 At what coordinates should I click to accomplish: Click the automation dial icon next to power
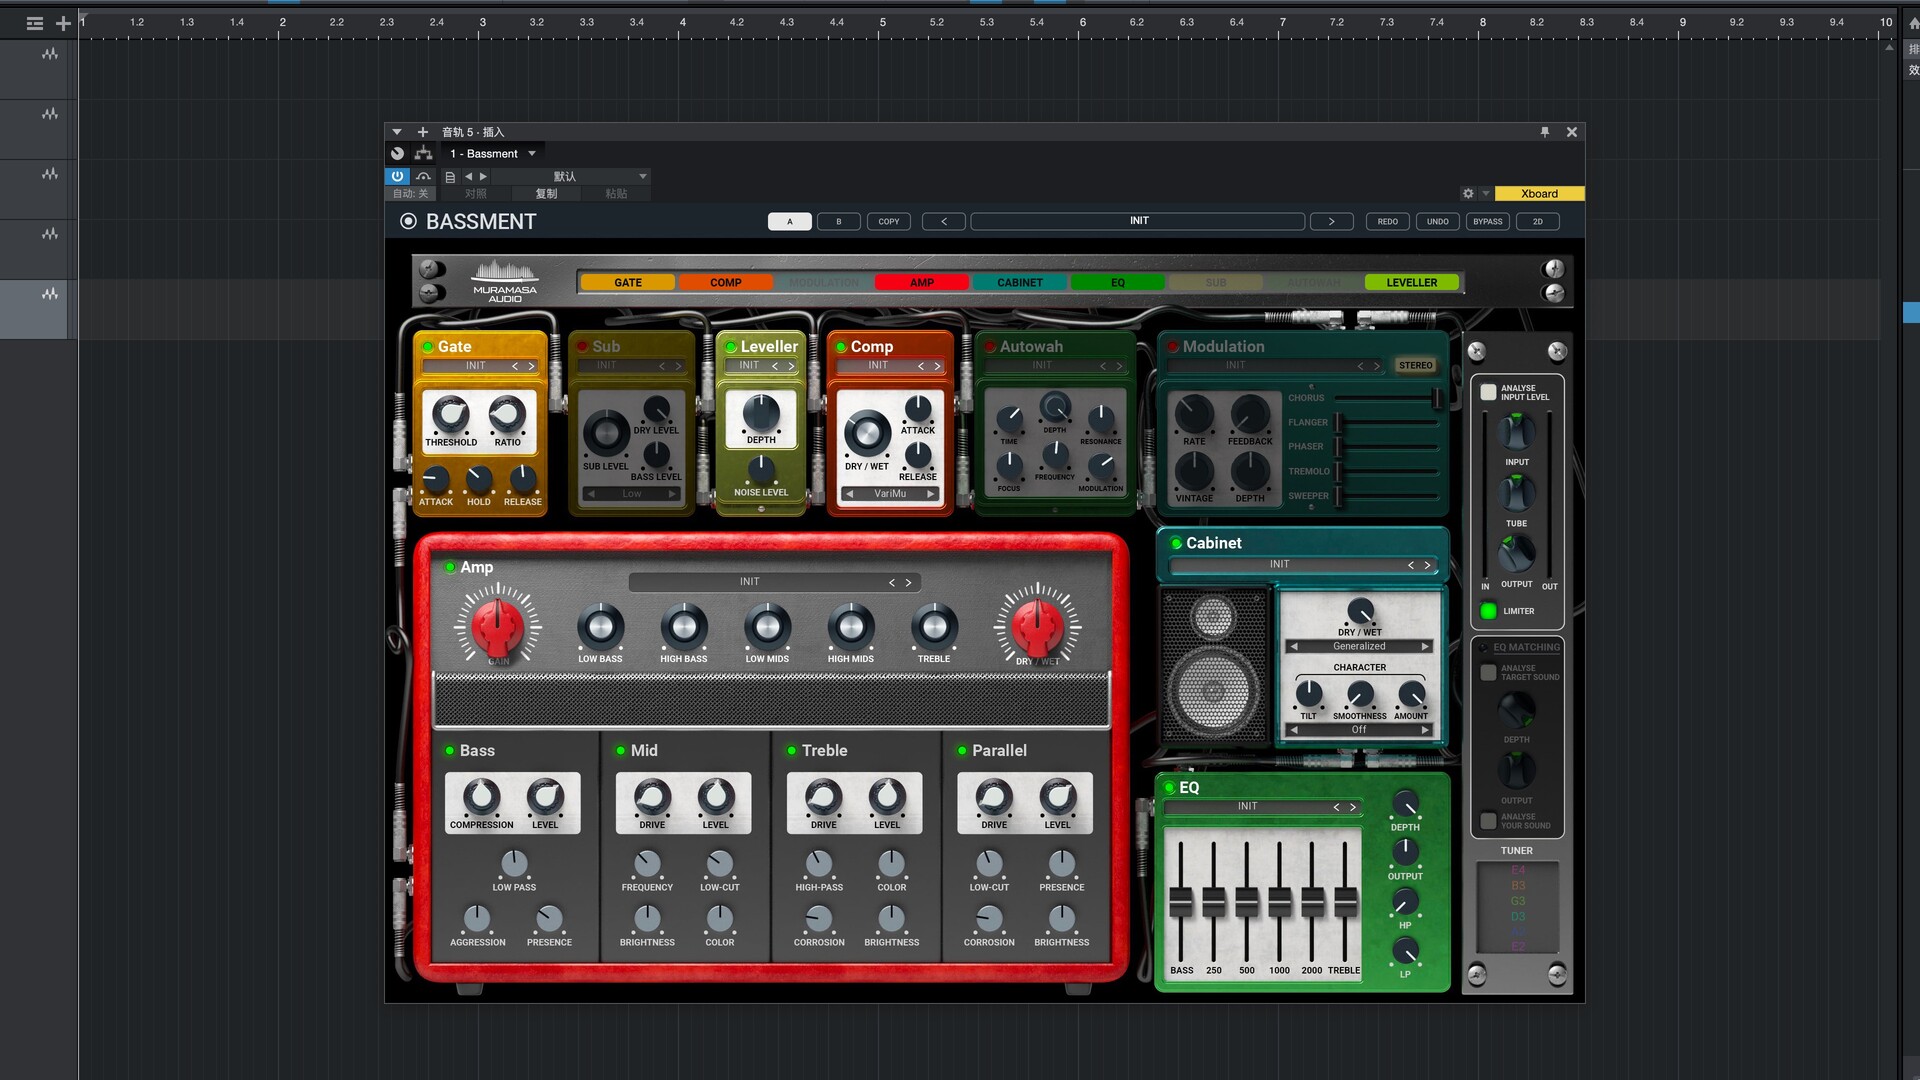[x=423, y=176]
